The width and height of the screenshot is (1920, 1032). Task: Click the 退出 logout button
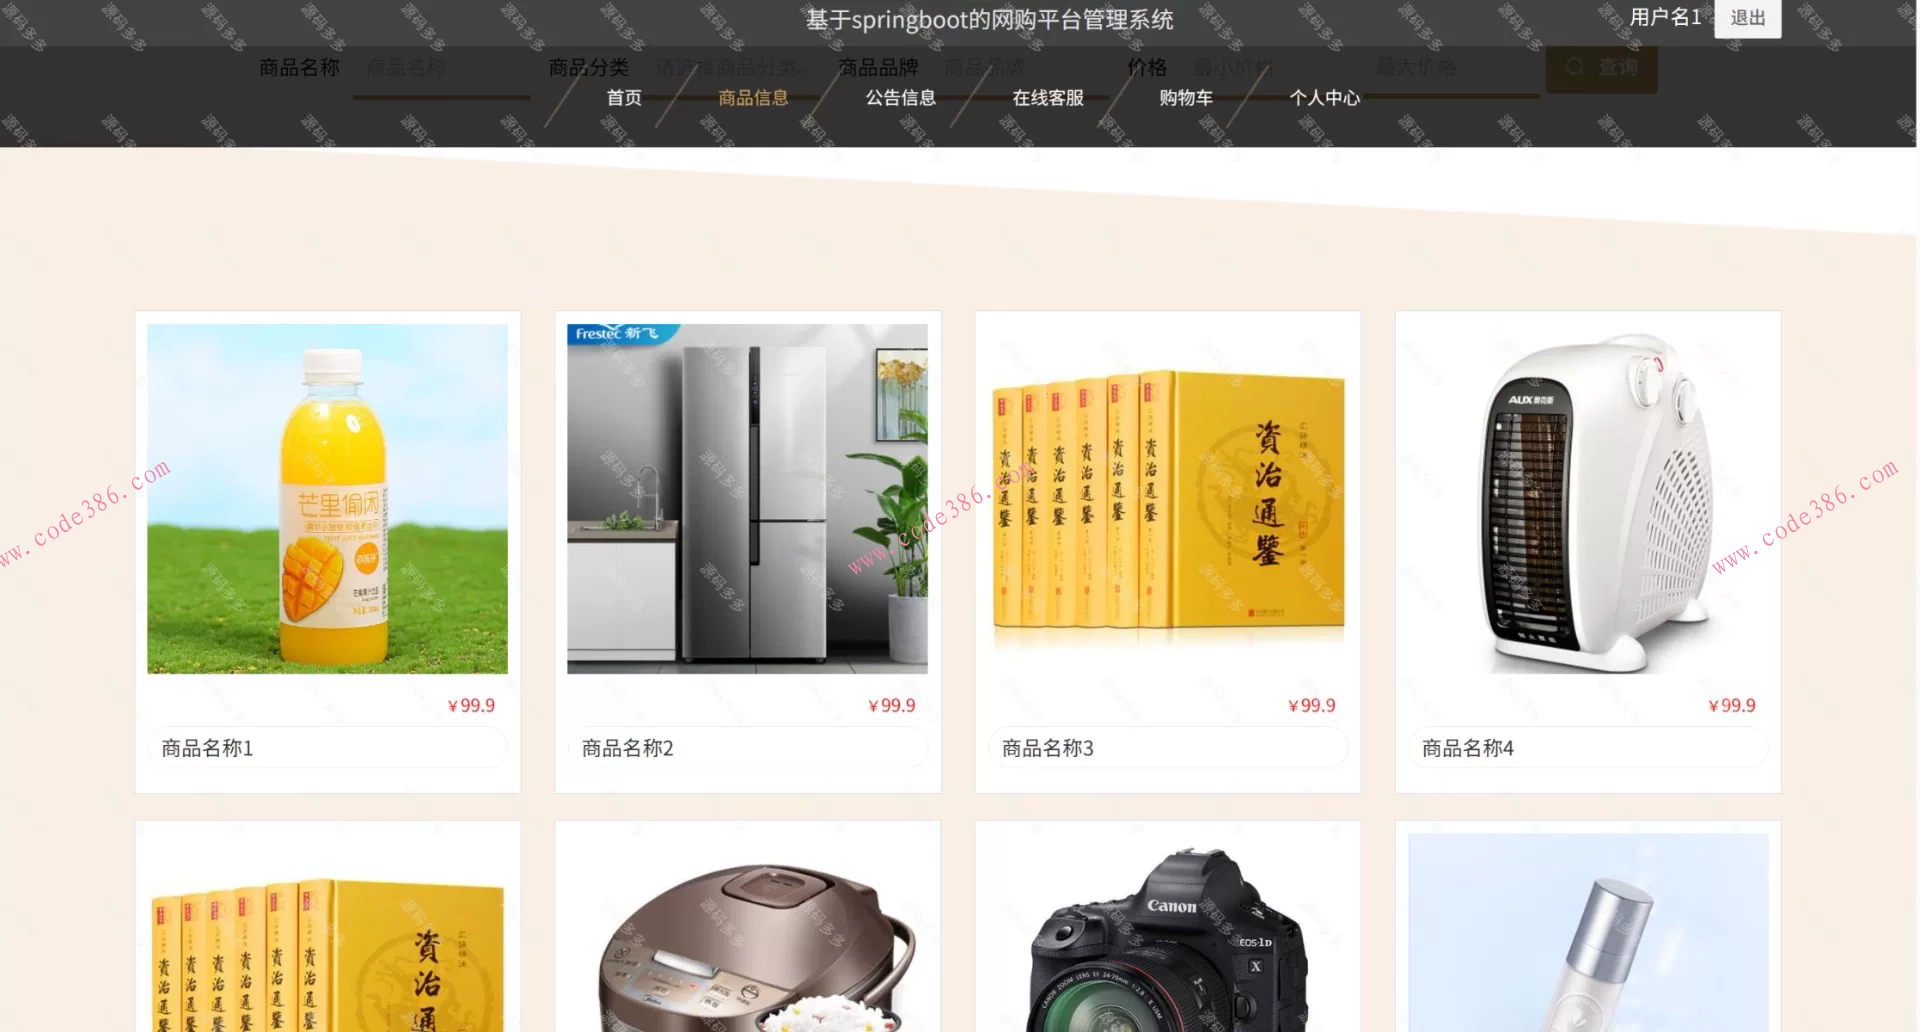click(1746, 18)
